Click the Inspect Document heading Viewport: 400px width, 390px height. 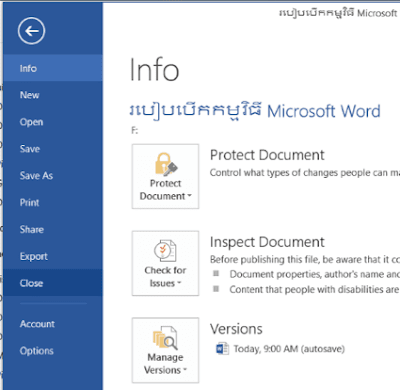(267, 242)
